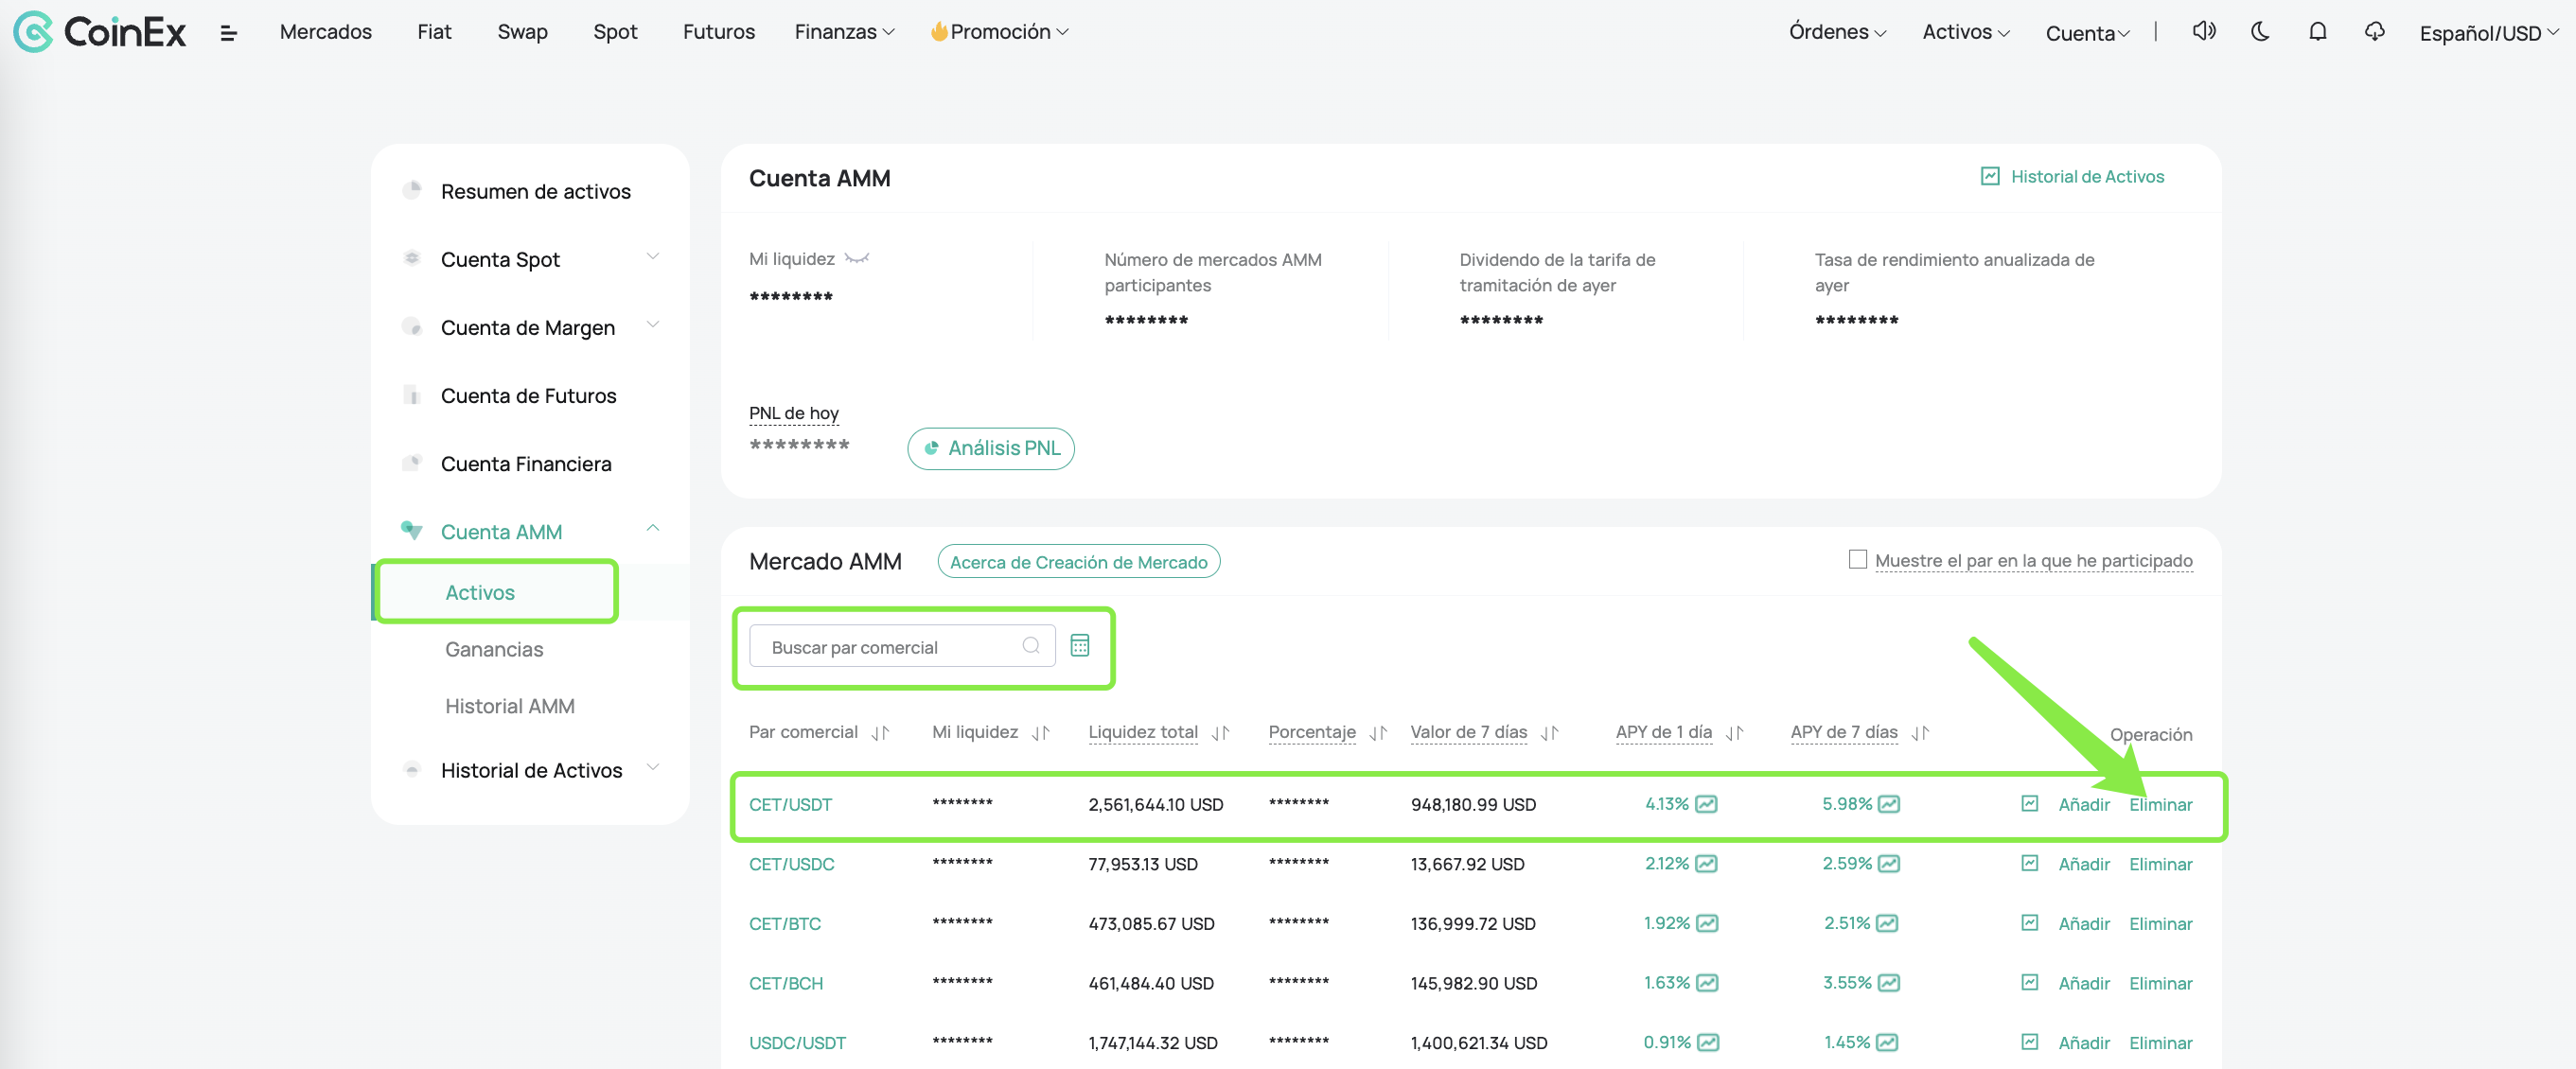Open the Historial de Activos link in Cuenta AMM header
The height and width of the screenshot is (1069, 2576).
2072,176
